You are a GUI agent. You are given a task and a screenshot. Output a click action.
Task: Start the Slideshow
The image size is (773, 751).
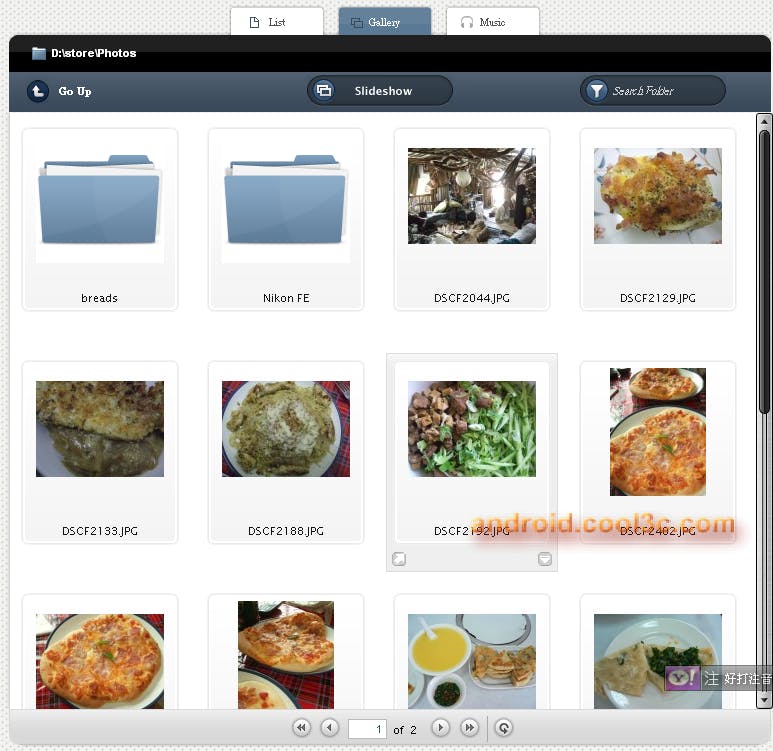click(380, 91)
